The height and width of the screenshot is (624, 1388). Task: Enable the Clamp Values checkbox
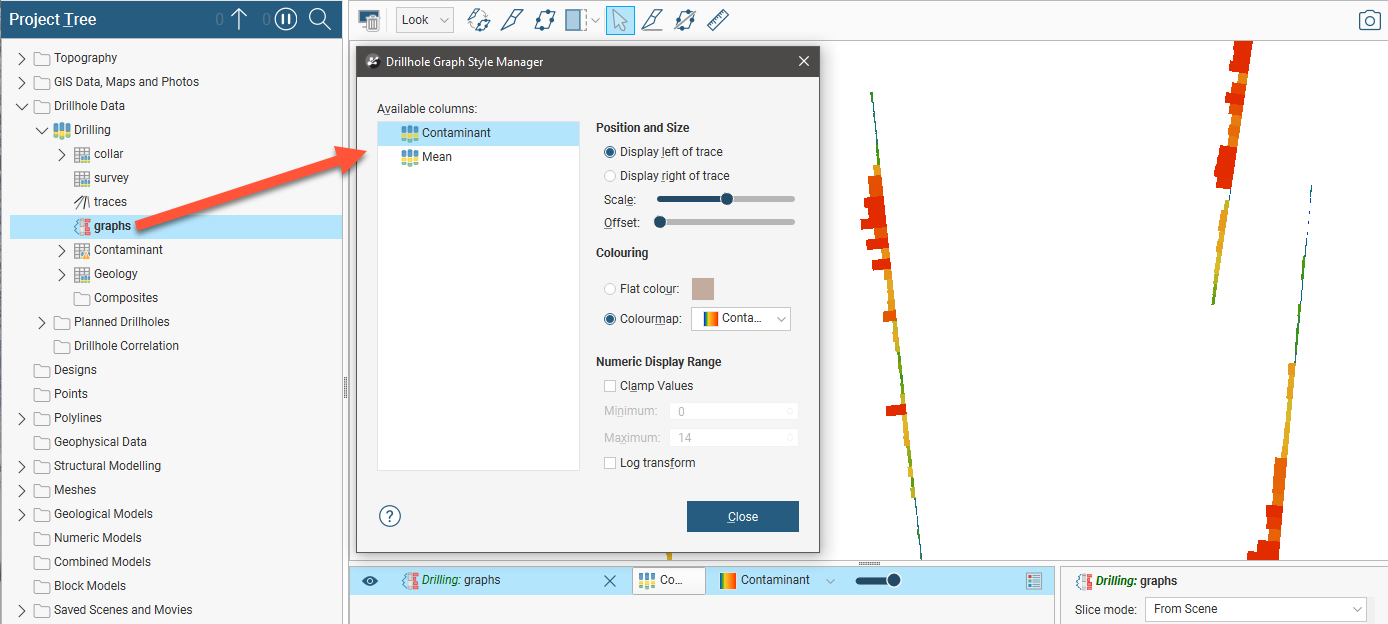pyautogui.click(x=610, y=386)
